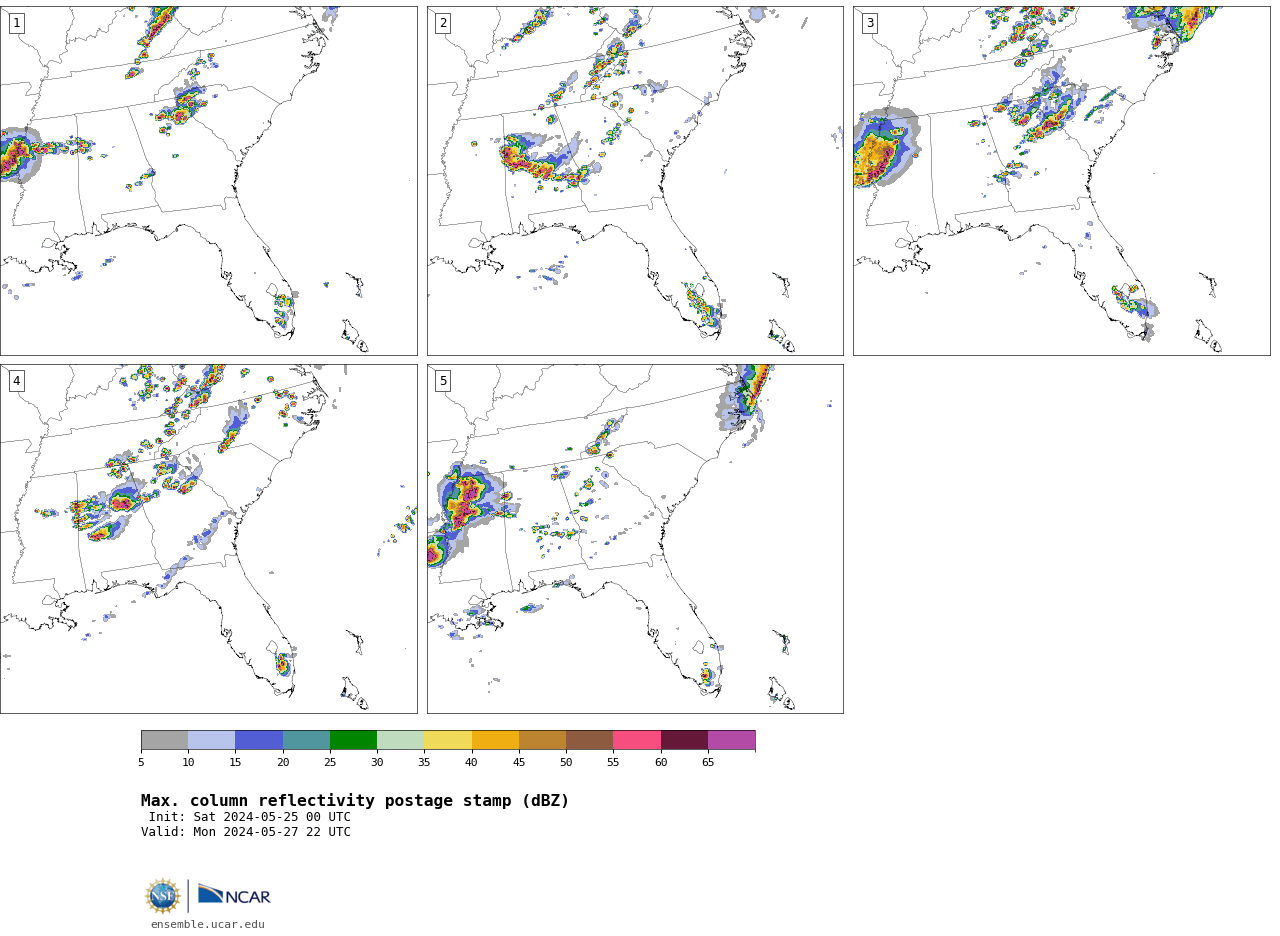The height and width of the screenshot is (936, 1280).
Task: Click the panel number 3 label
Action: coord(869,23)
